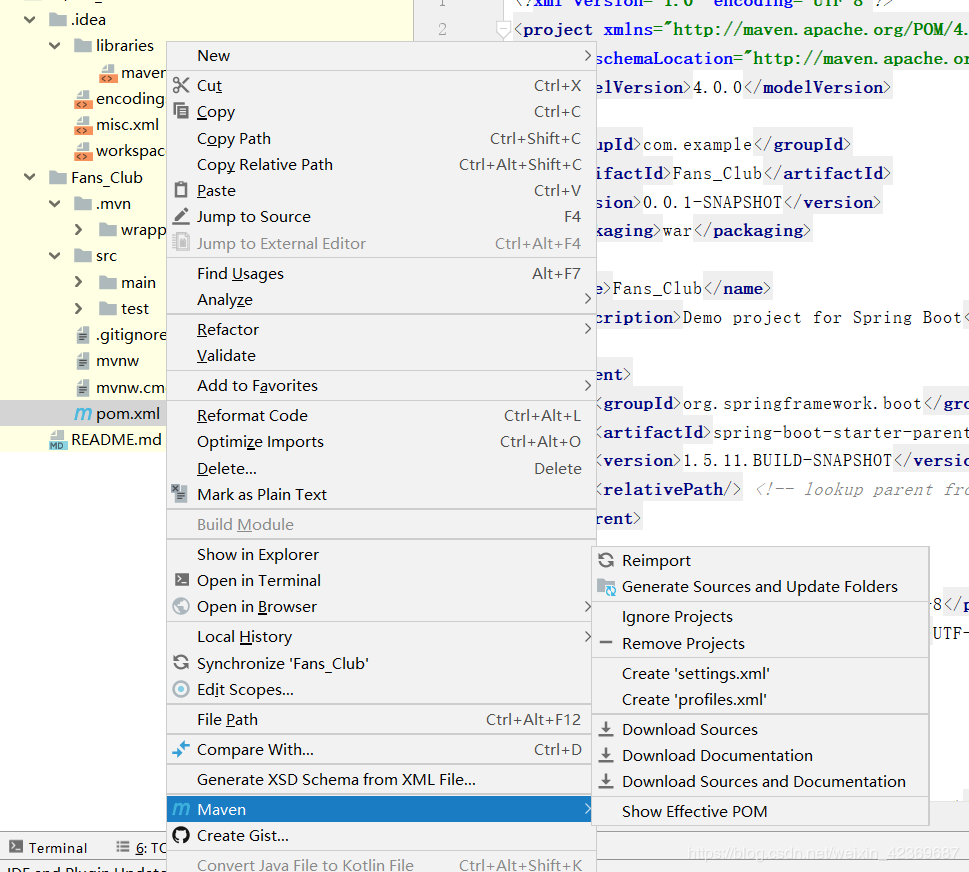
Task: Open the Analyze submenu
Action: (381, 300)
